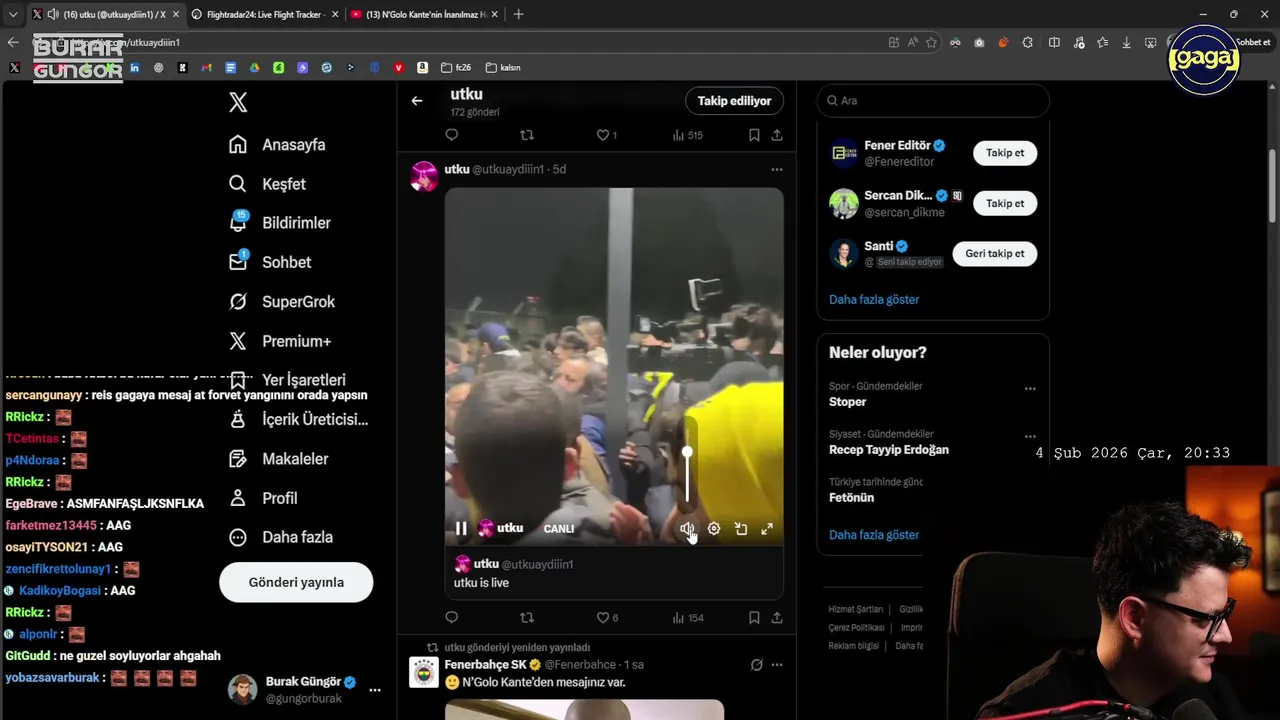1280x720 pixels.
Task: Open the Stoper trending topic
Action: 847,402
